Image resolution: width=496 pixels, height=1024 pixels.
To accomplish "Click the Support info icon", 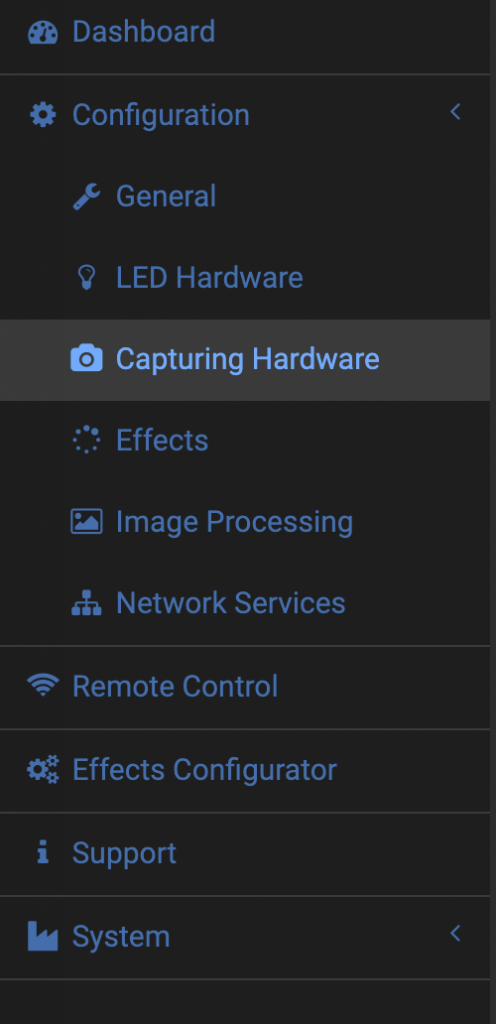I will [43, 853].
